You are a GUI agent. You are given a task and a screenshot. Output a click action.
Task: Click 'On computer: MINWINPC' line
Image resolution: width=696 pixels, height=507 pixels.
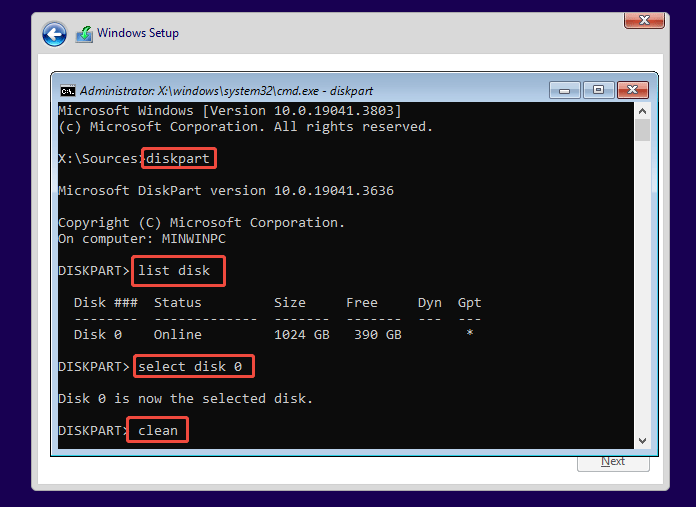(142, 239)
